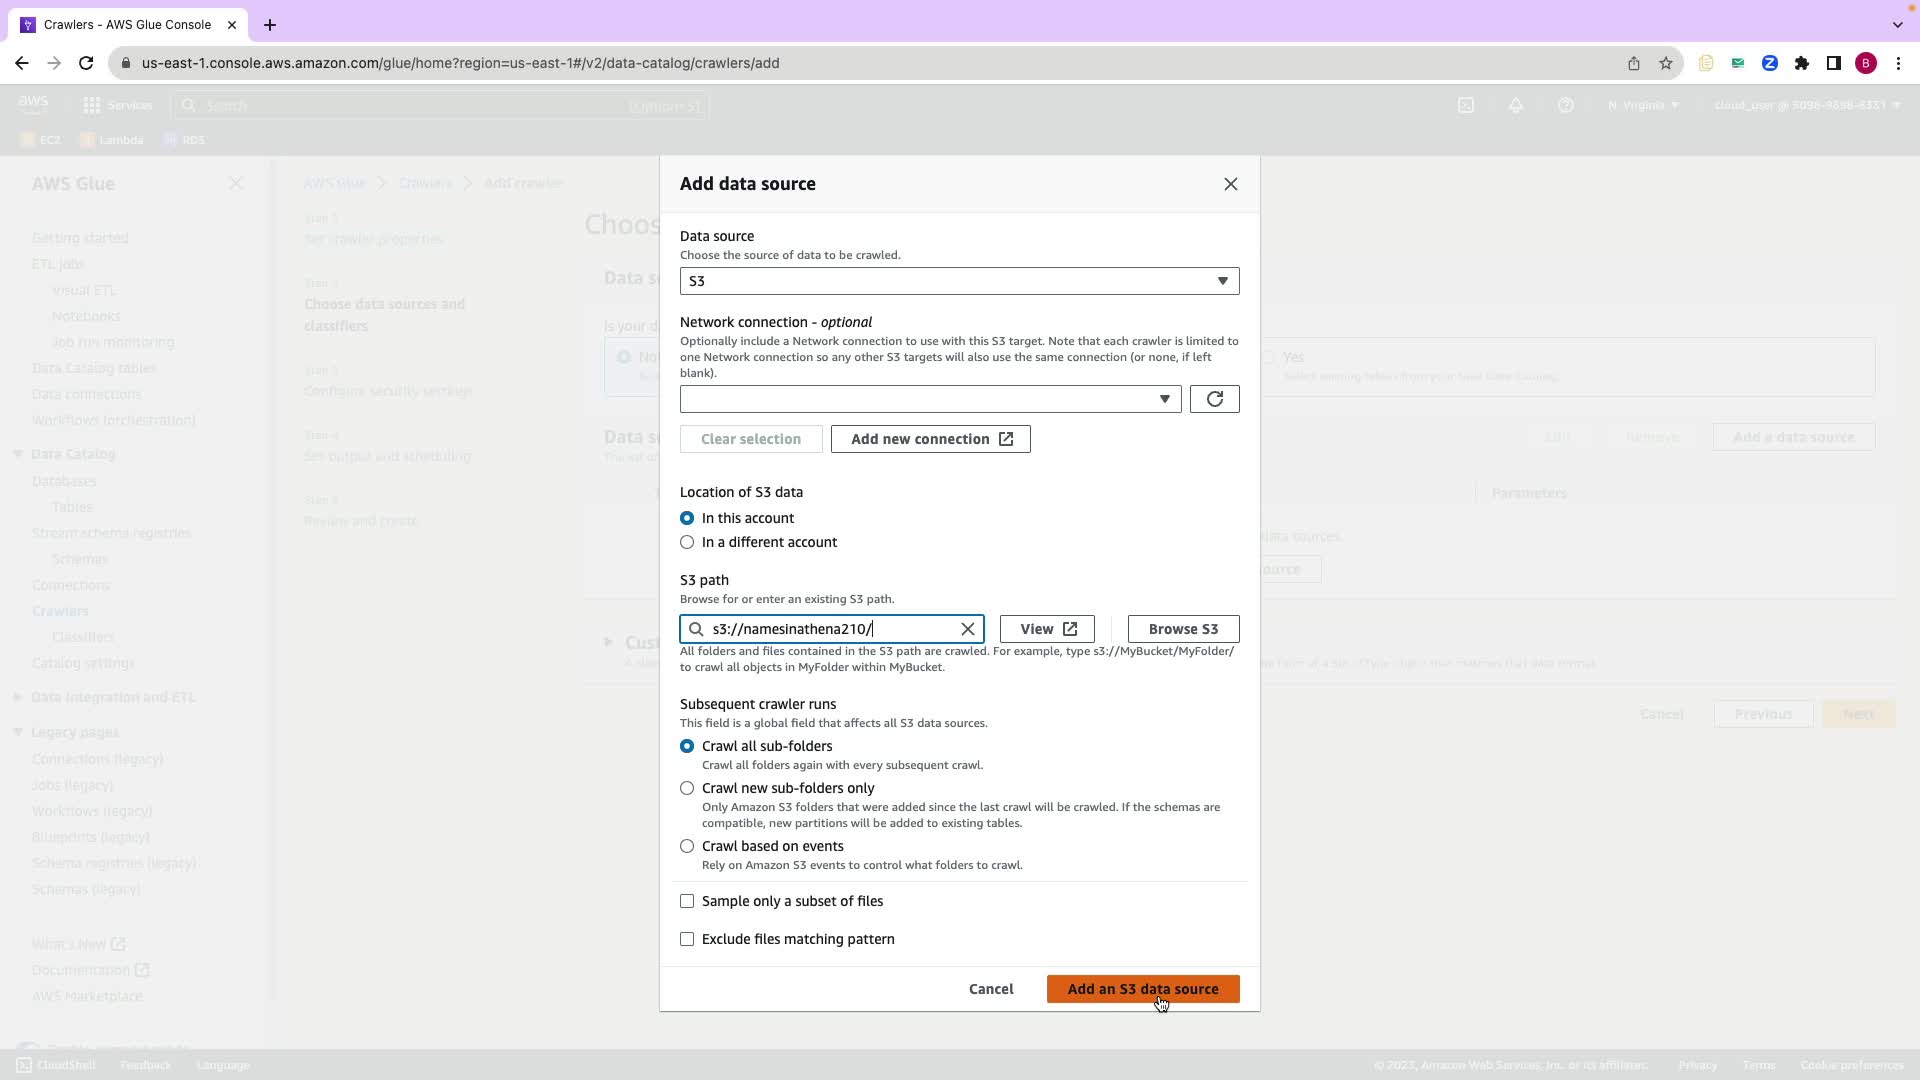Open the browser side panel icon
Image resolution: width=1920 pixels, height=1080 pixels.
click(x=1833, y=63)
